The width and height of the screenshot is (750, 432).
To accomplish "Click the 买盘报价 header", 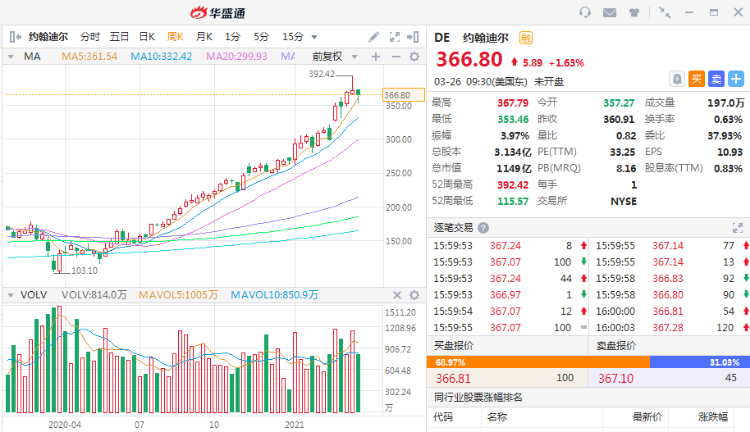I will [453, 345].
